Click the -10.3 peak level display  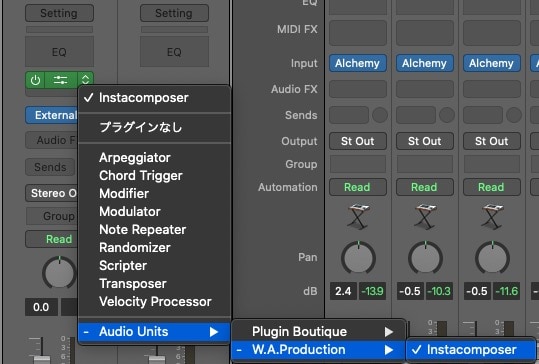[x=439, y=291]
